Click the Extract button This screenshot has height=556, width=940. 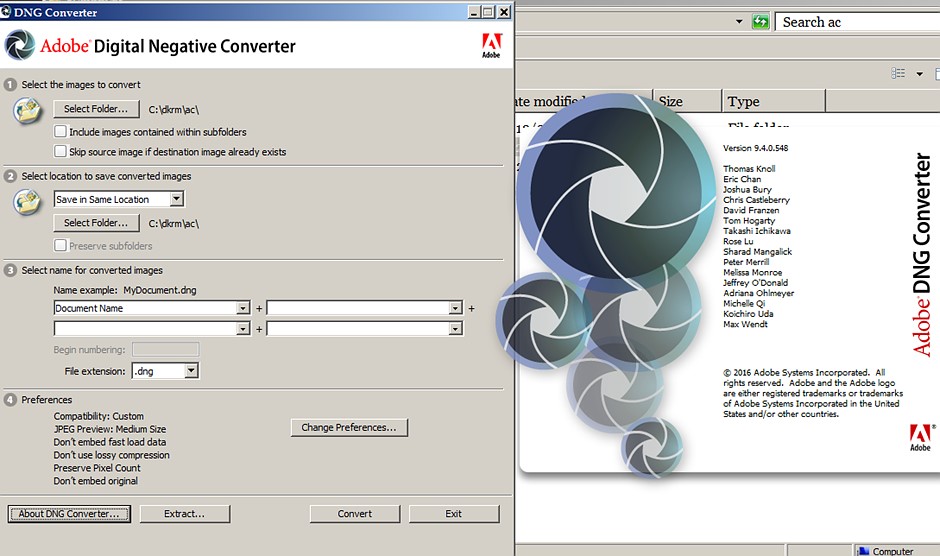[185, 514]
